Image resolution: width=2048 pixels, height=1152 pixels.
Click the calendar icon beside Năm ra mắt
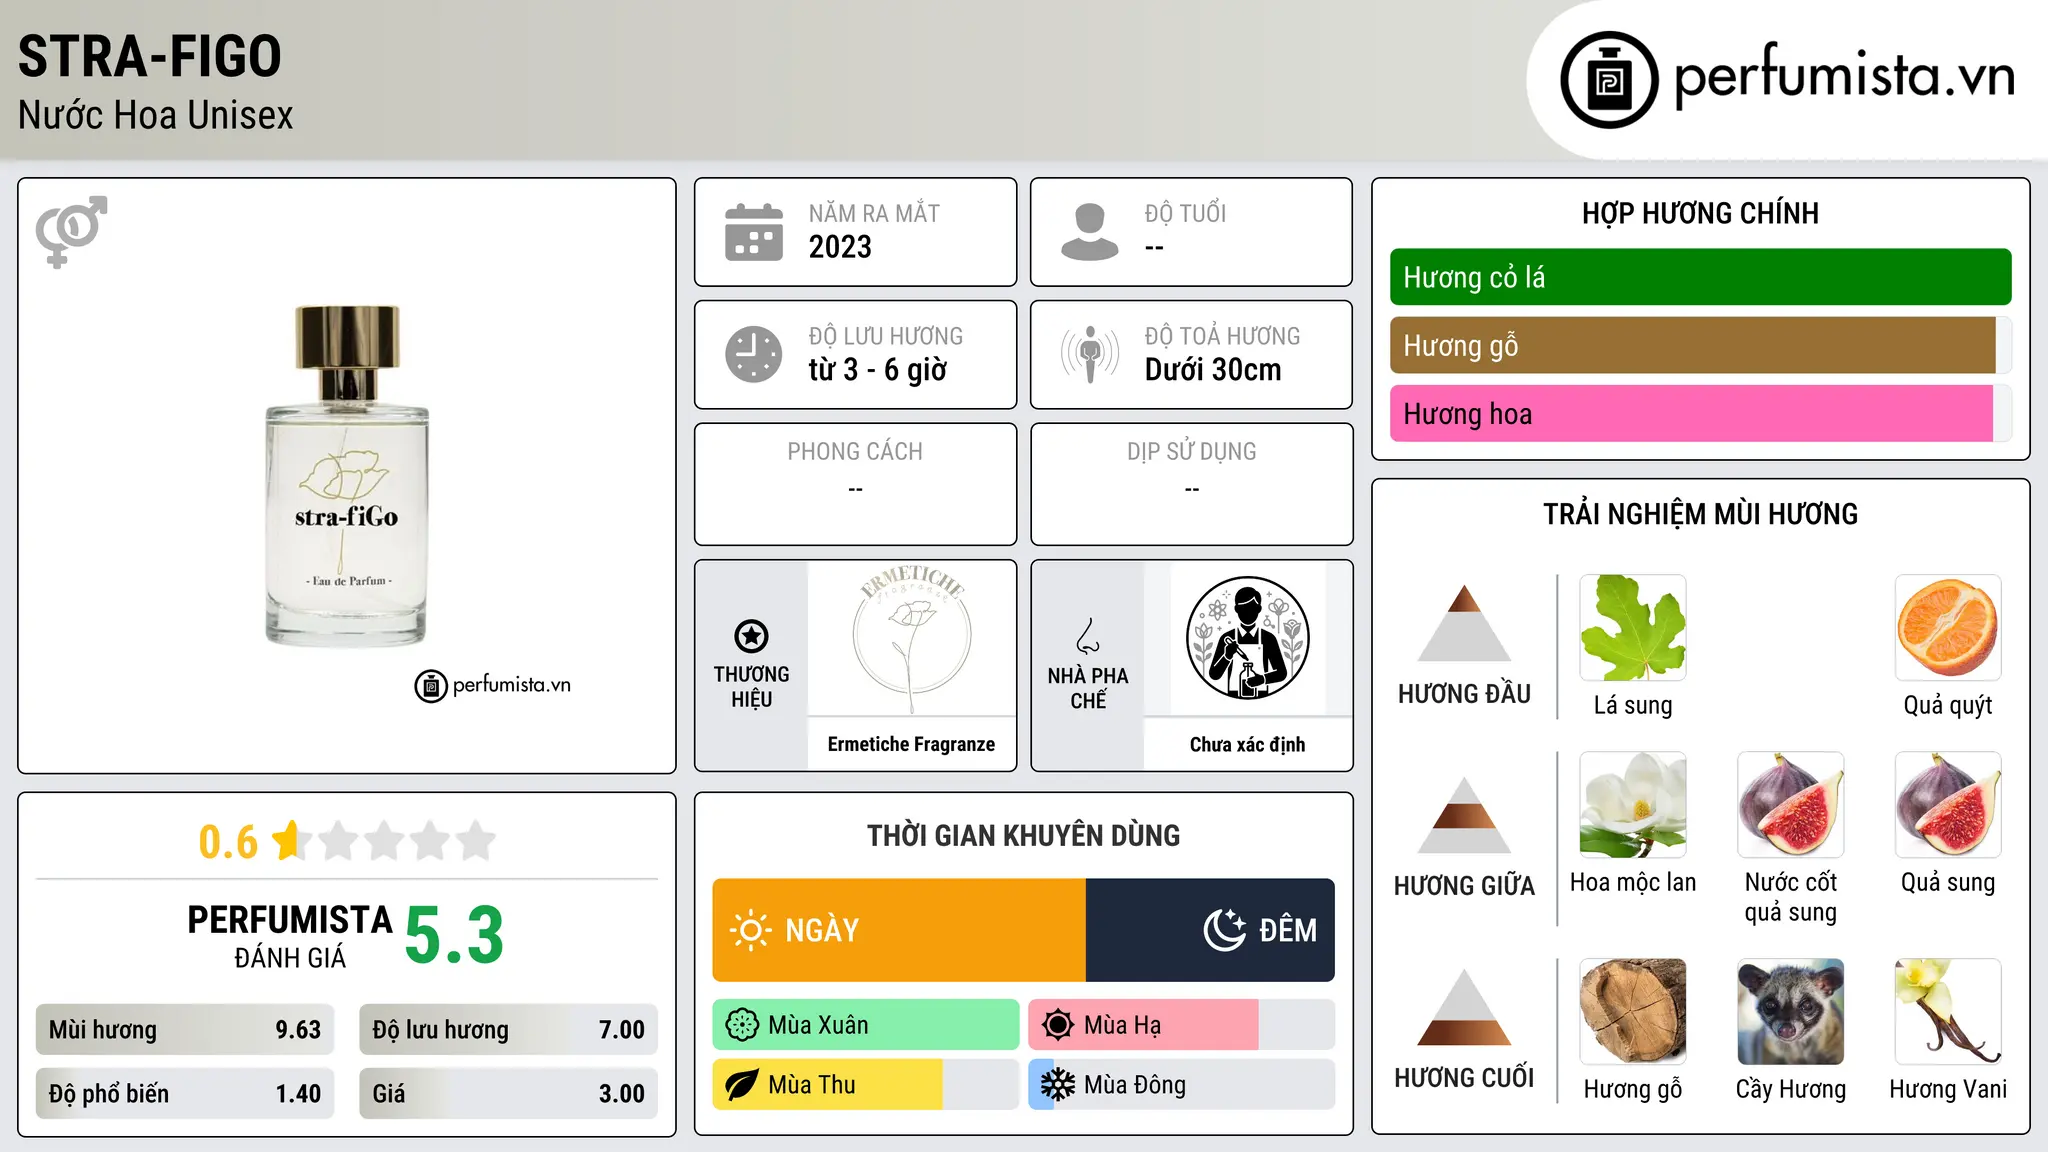pyautogui.click(x=754, y=232)
